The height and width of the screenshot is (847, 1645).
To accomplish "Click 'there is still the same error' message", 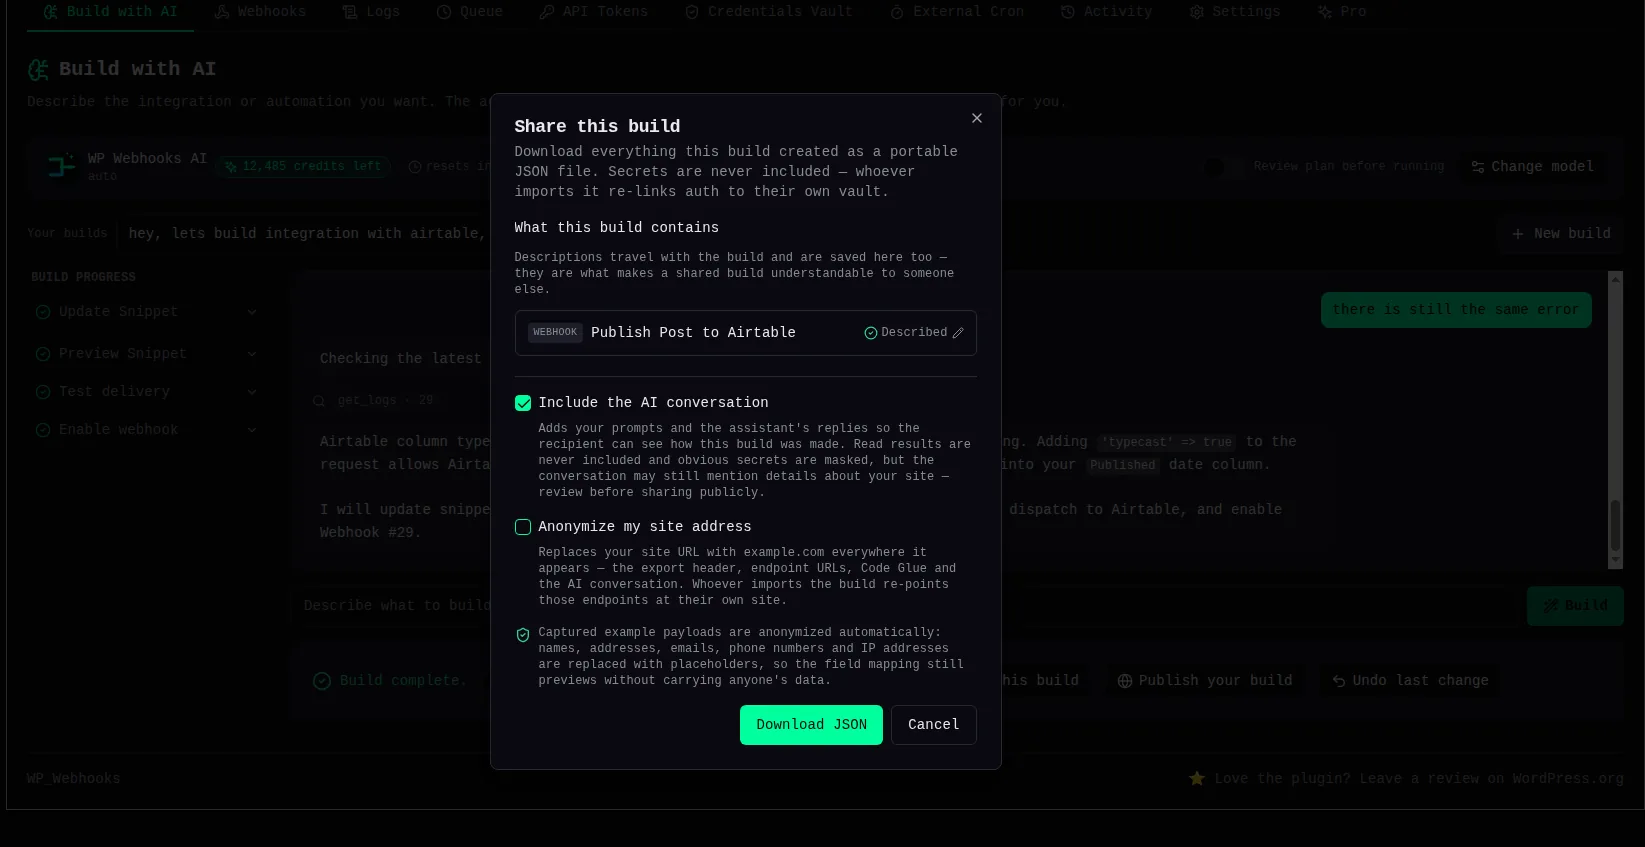I will coord(1456,310).
